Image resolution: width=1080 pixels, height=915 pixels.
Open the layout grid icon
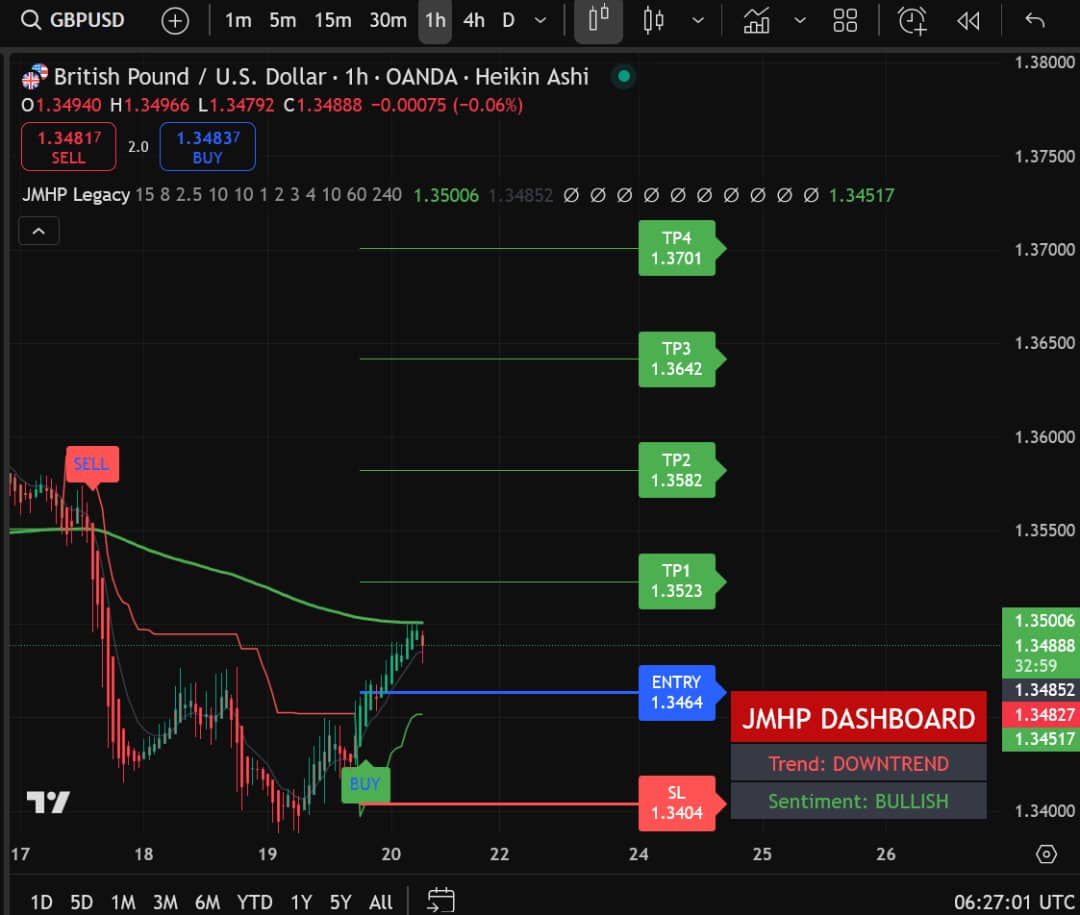pyautogui.click(x=845, y=21)
